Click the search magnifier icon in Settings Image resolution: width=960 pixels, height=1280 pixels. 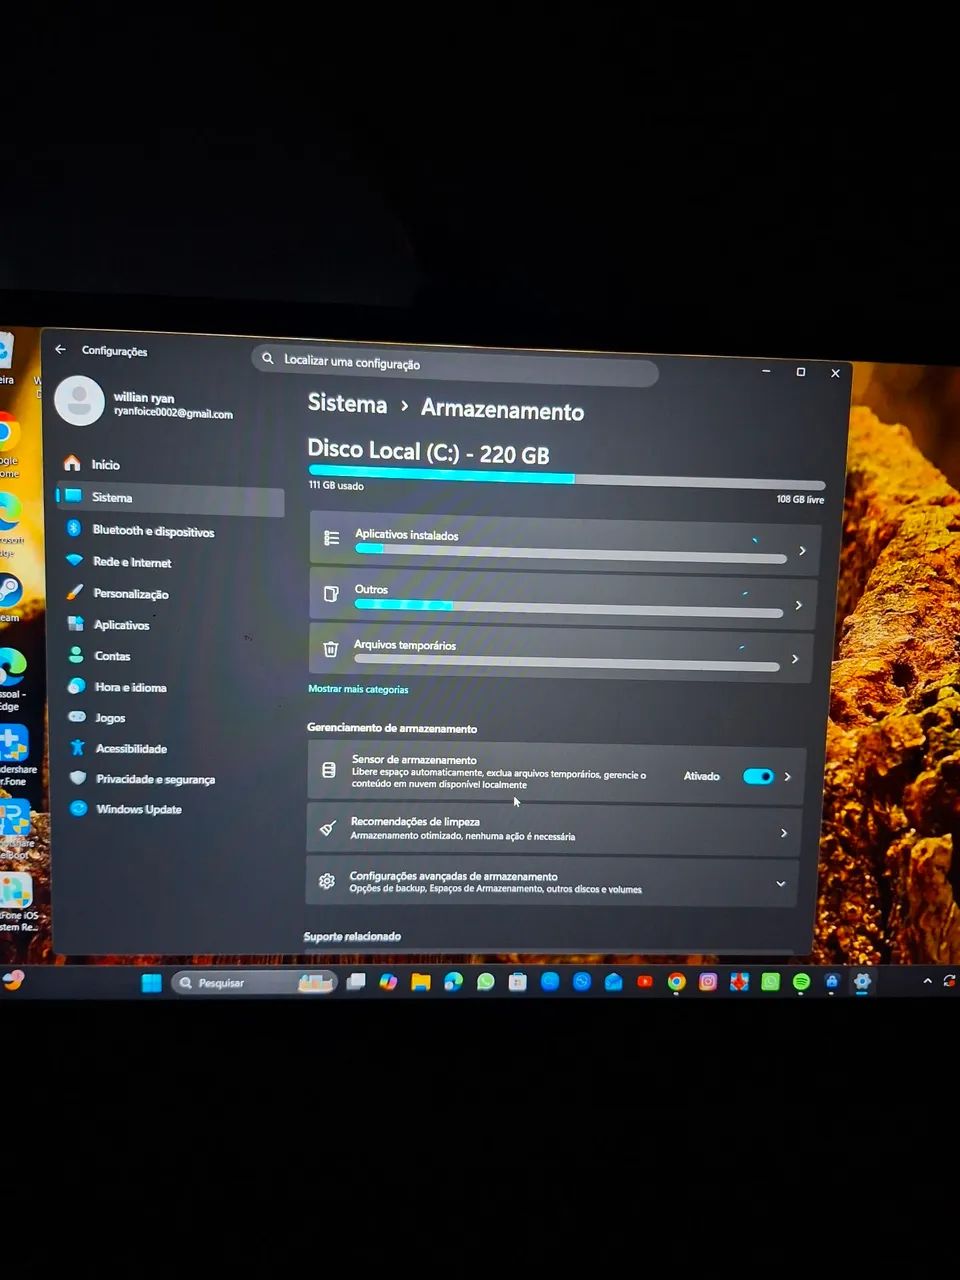click(x=268, y=358)
